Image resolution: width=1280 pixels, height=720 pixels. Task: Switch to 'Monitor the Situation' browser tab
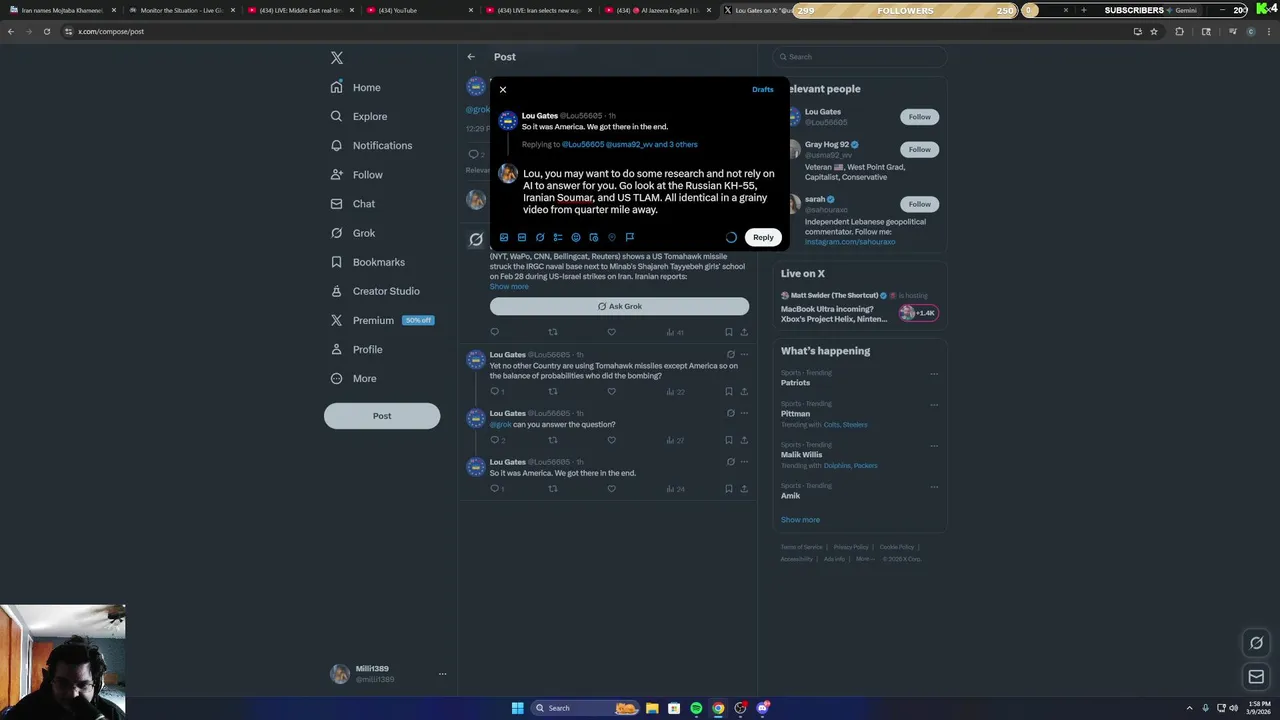180,10
